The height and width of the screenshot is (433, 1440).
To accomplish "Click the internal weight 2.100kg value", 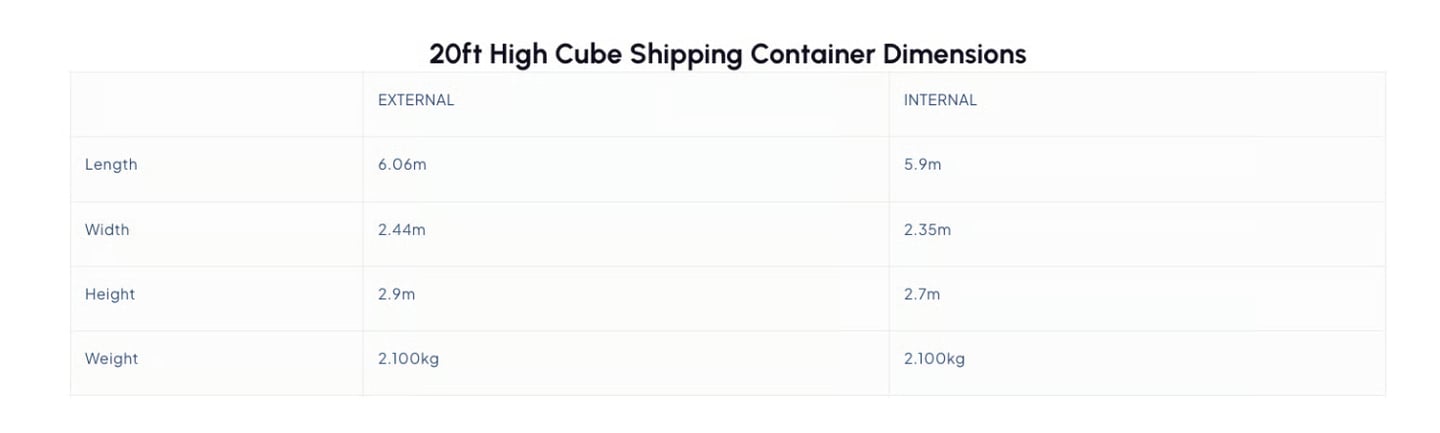I will [934, 358].
